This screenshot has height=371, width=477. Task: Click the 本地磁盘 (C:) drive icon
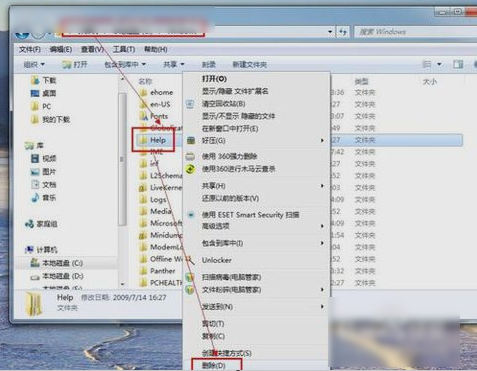(x=35, y=263)
